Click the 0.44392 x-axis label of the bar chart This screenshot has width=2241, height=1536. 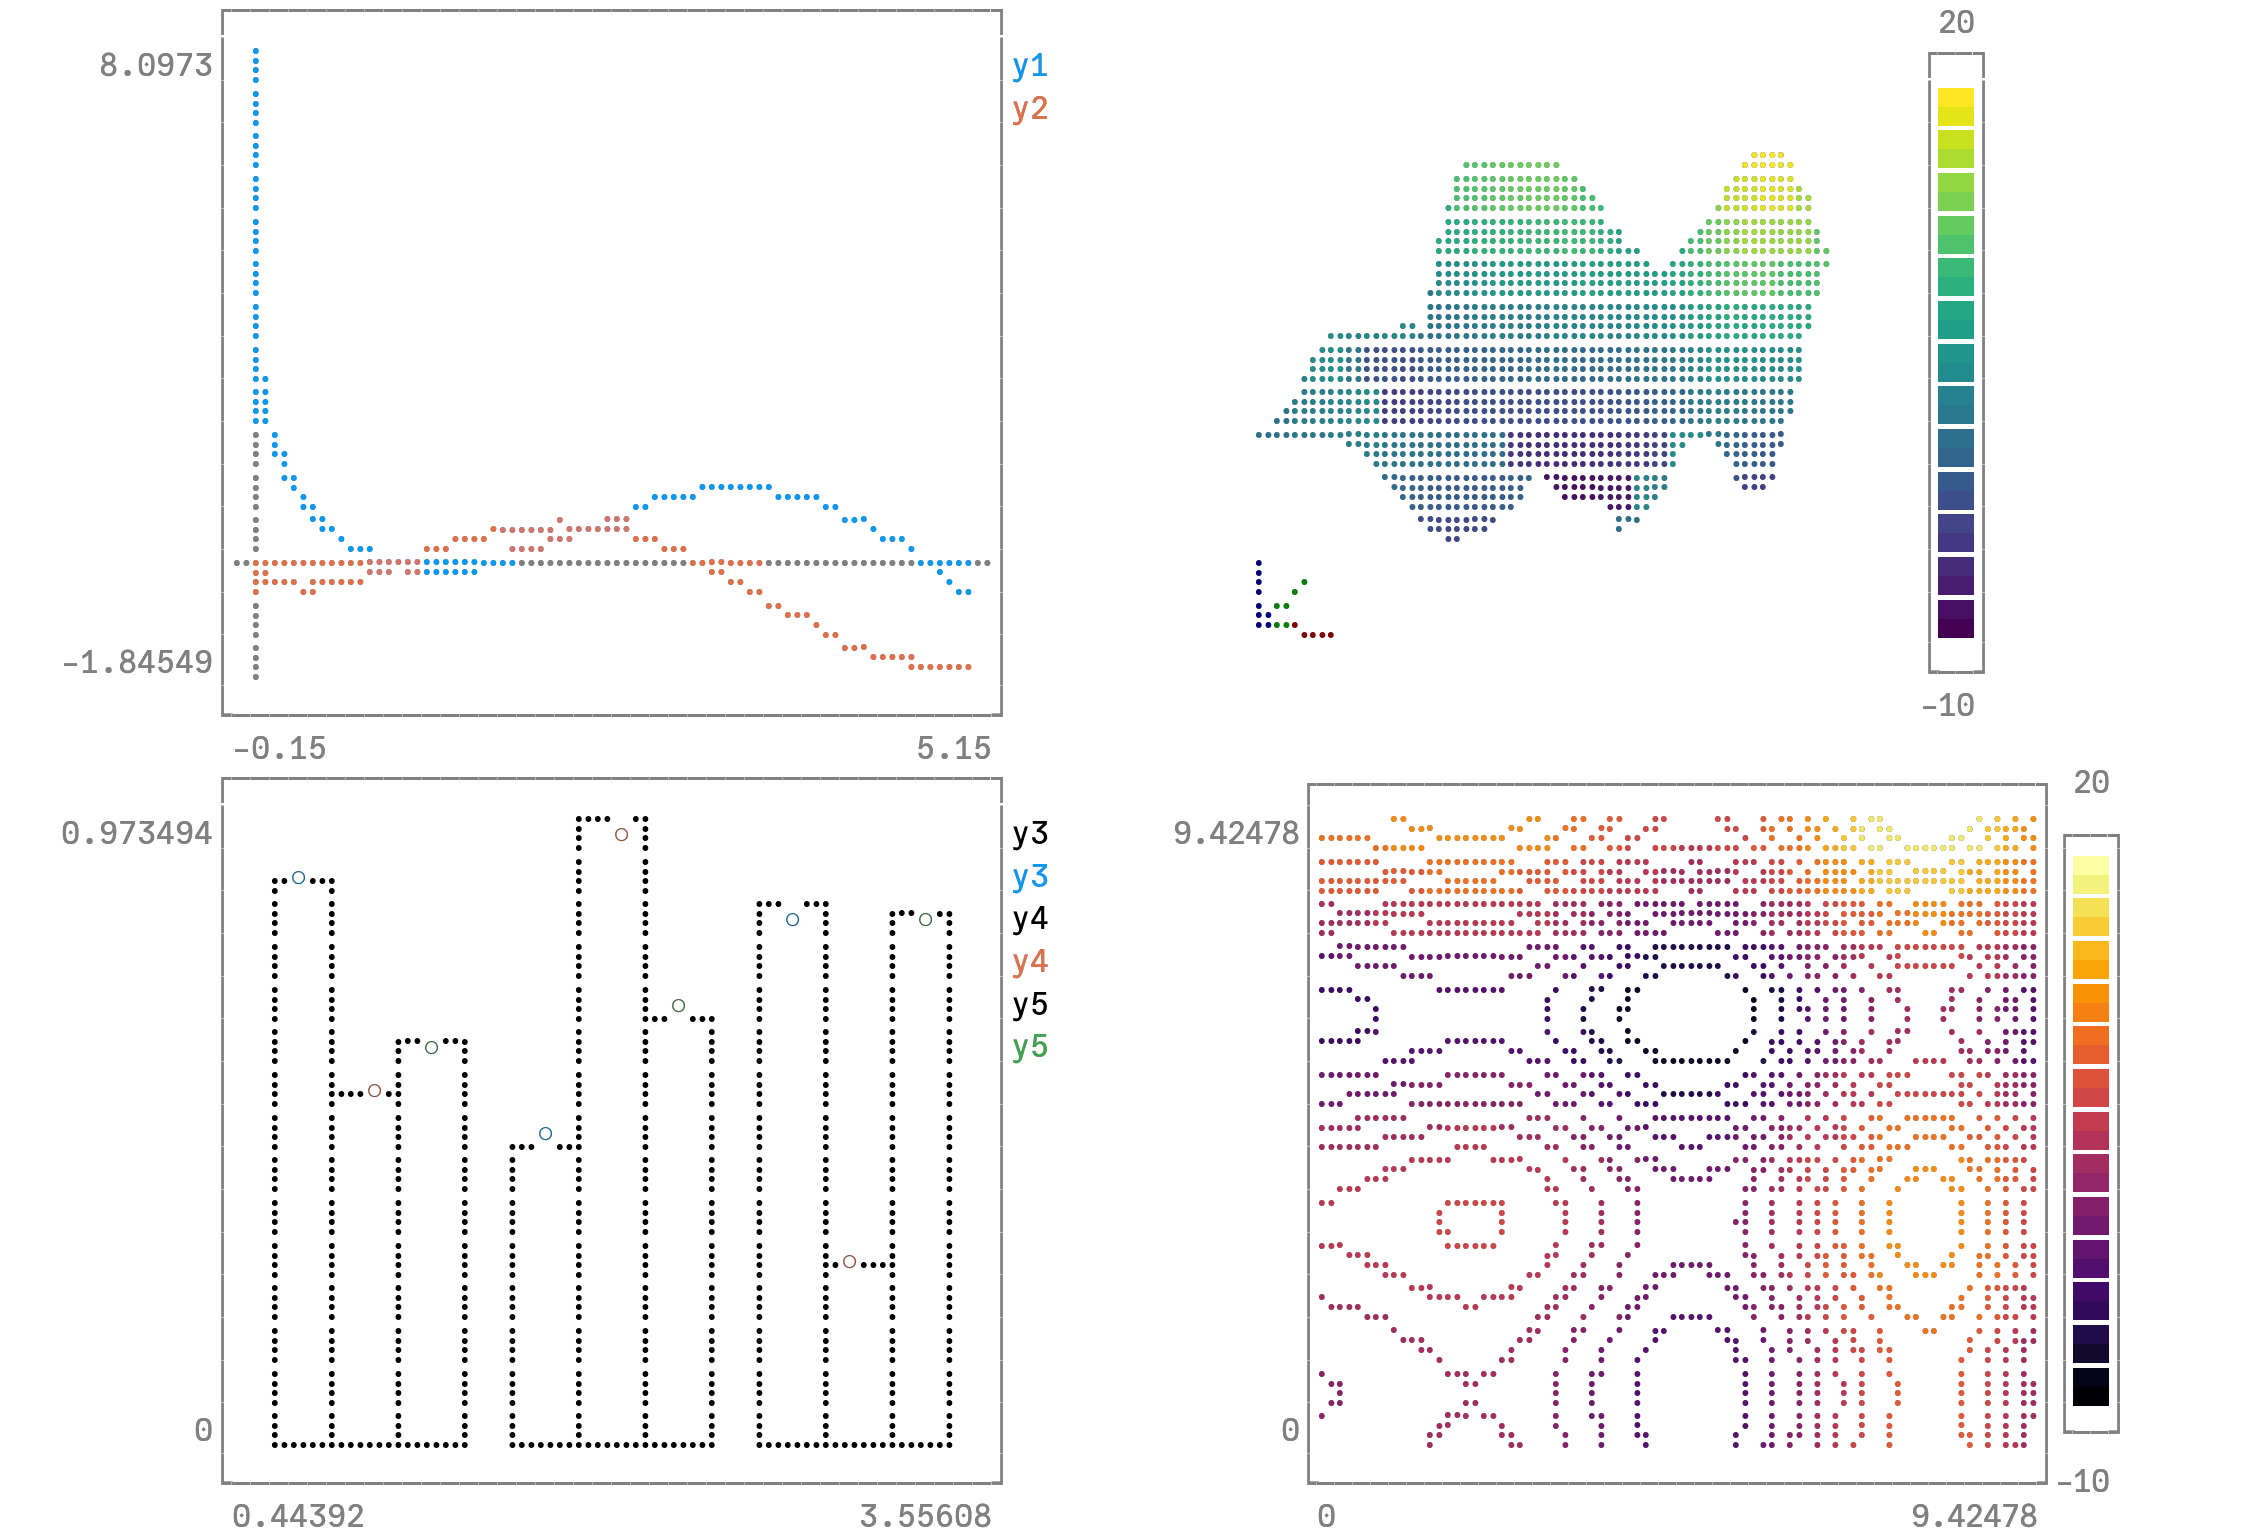point(298,1516)
